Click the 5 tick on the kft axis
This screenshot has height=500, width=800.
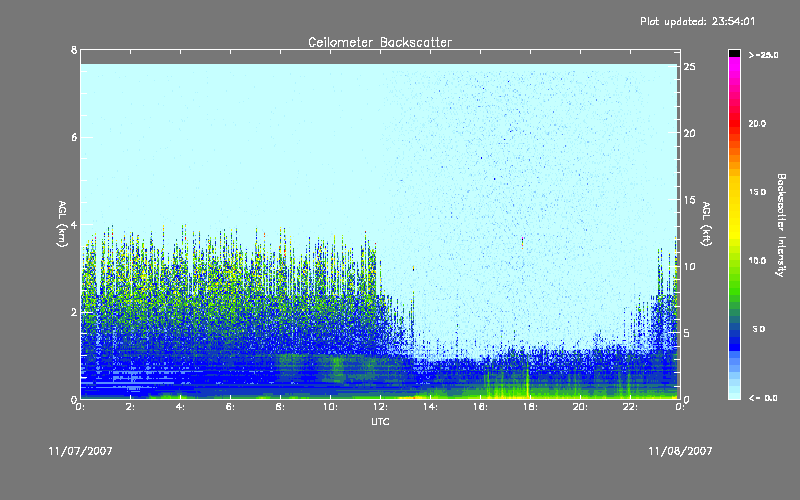[x=687, y=333]
